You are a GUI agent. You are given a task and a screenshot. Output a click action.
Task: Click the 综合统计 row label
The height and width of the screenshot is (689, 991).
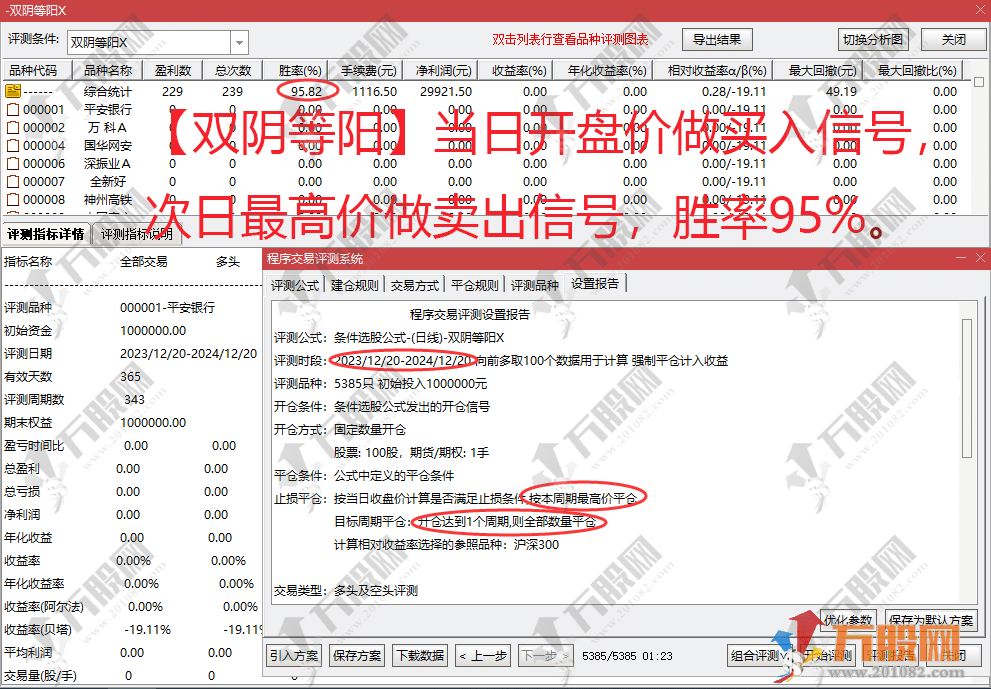107,92
